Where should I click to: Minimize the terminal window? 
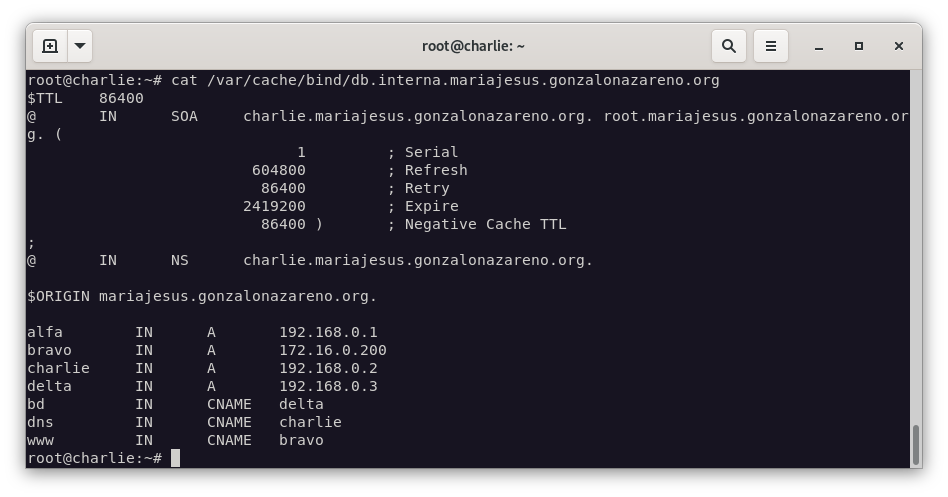click(x=819, y=46)
